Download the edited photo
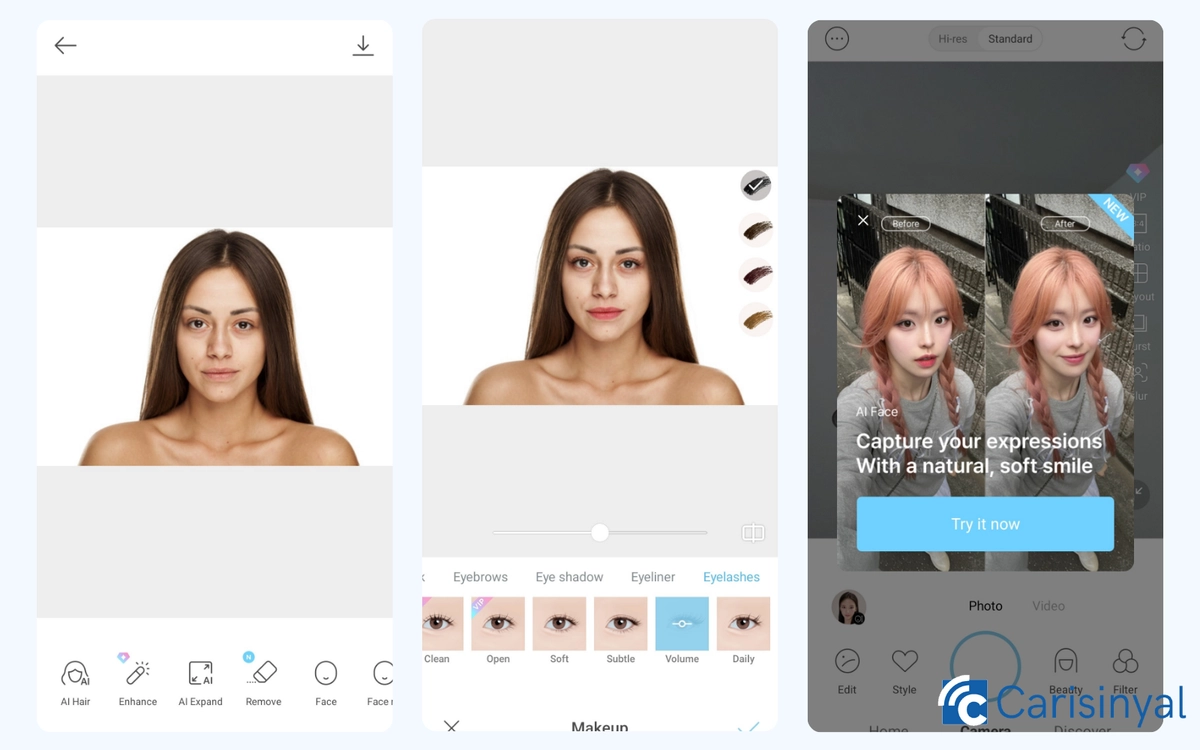1200x750 pixels. 363,45
